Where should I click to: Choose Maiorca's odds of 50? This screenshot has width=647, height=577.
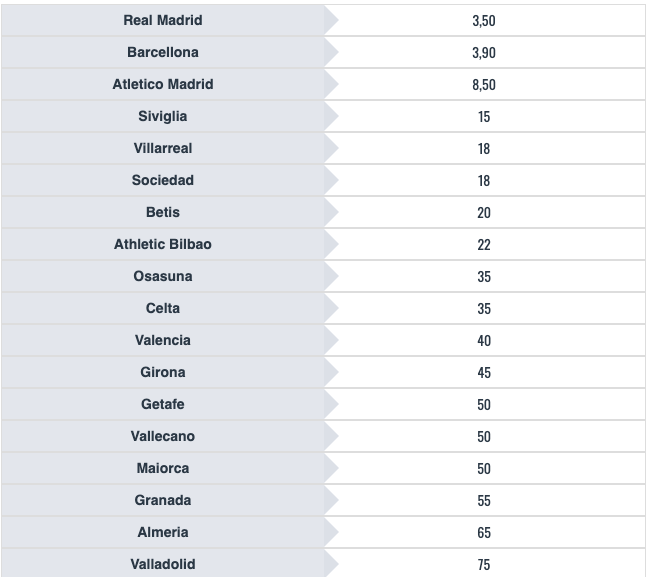[484, 468]
